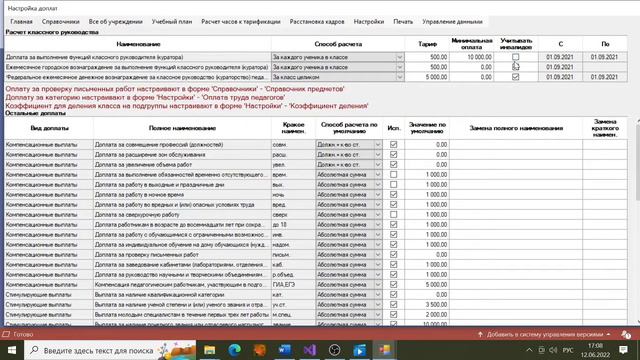The image size is (640, 360).
Task: Open calculation method dropdown for 'Доплата за совмещение профессий'
Action: coord(378,144)
